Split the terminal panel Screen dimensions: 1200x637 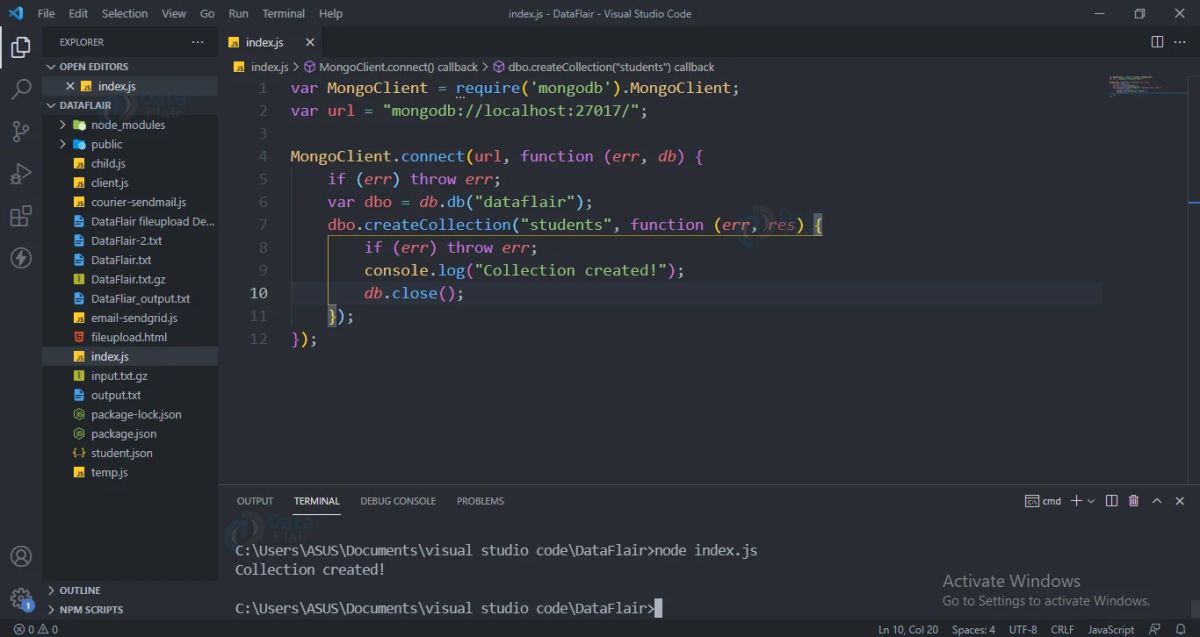(1112, 501)
